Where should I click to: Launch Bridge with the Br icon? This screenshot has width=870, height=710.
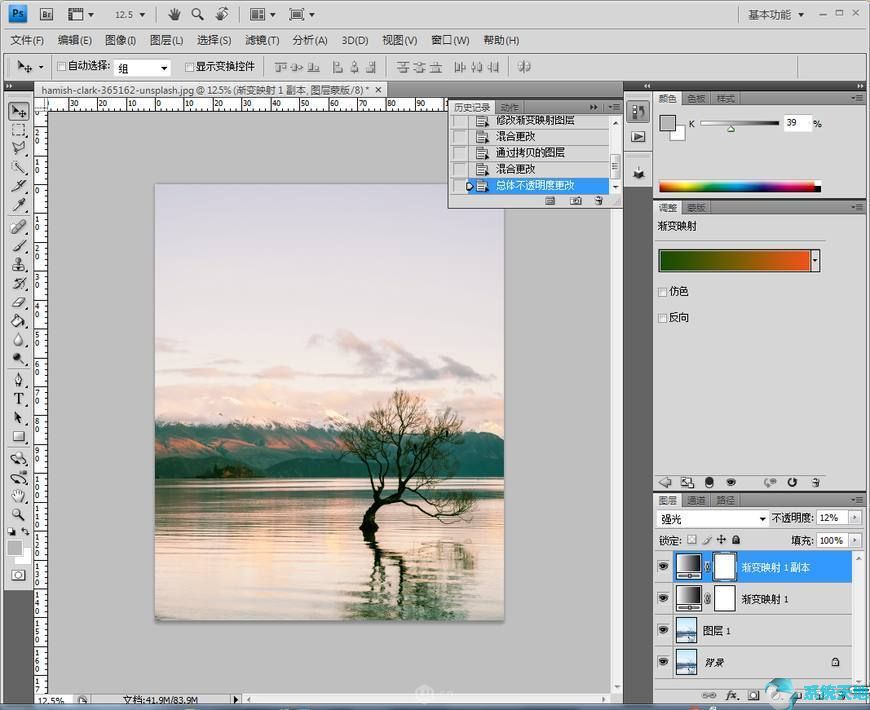point(47,14)
